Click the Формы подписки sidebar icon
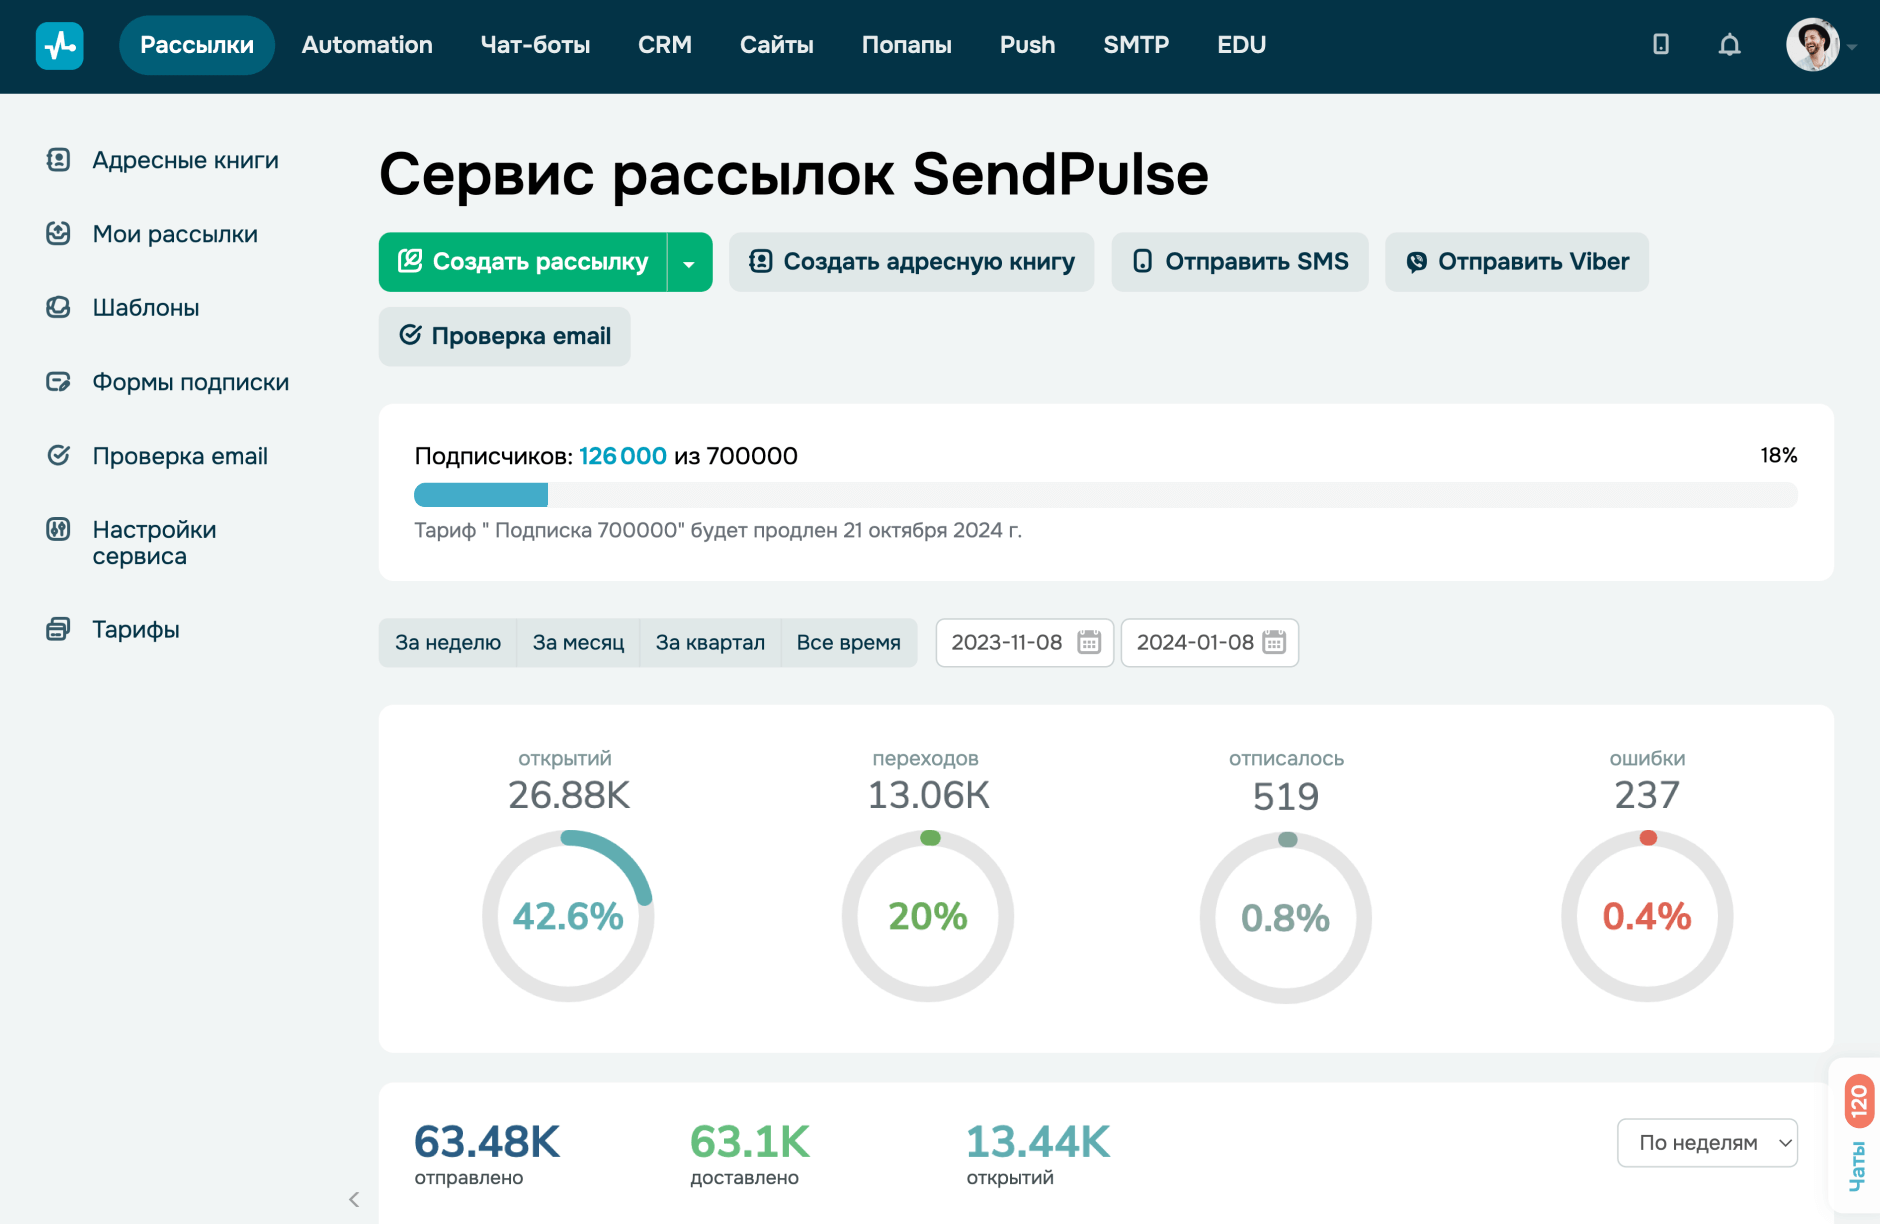This screenshot has width=1880, height=1224. click(x=58, y=382)
